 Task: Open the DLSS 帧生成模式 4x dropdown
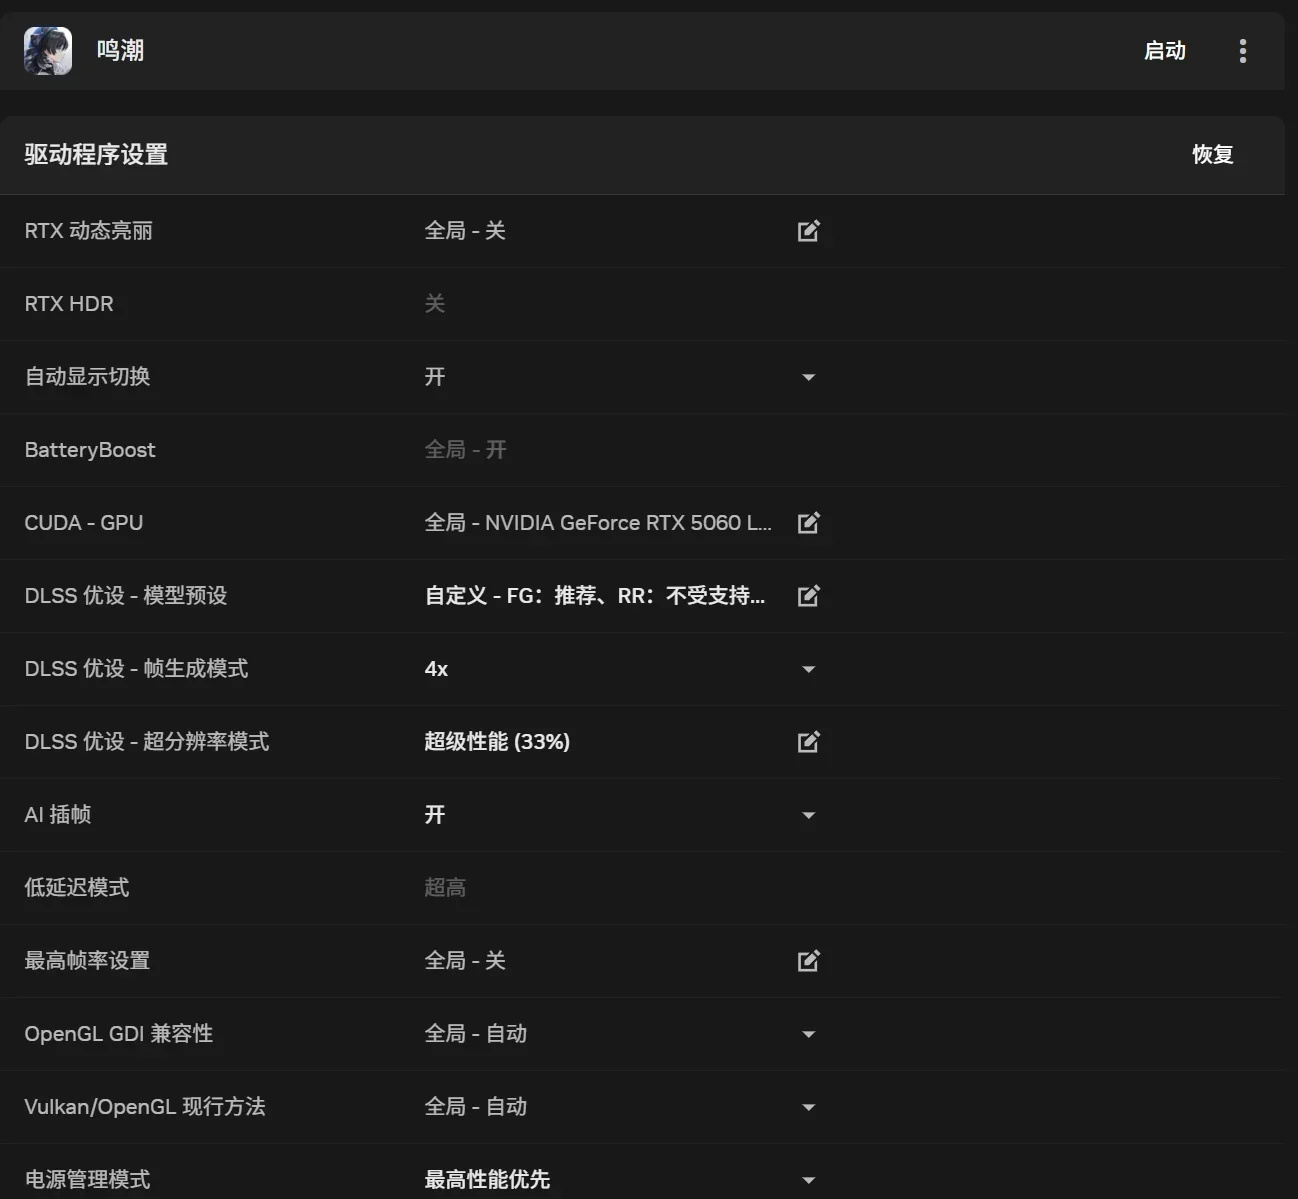point(809,669)
